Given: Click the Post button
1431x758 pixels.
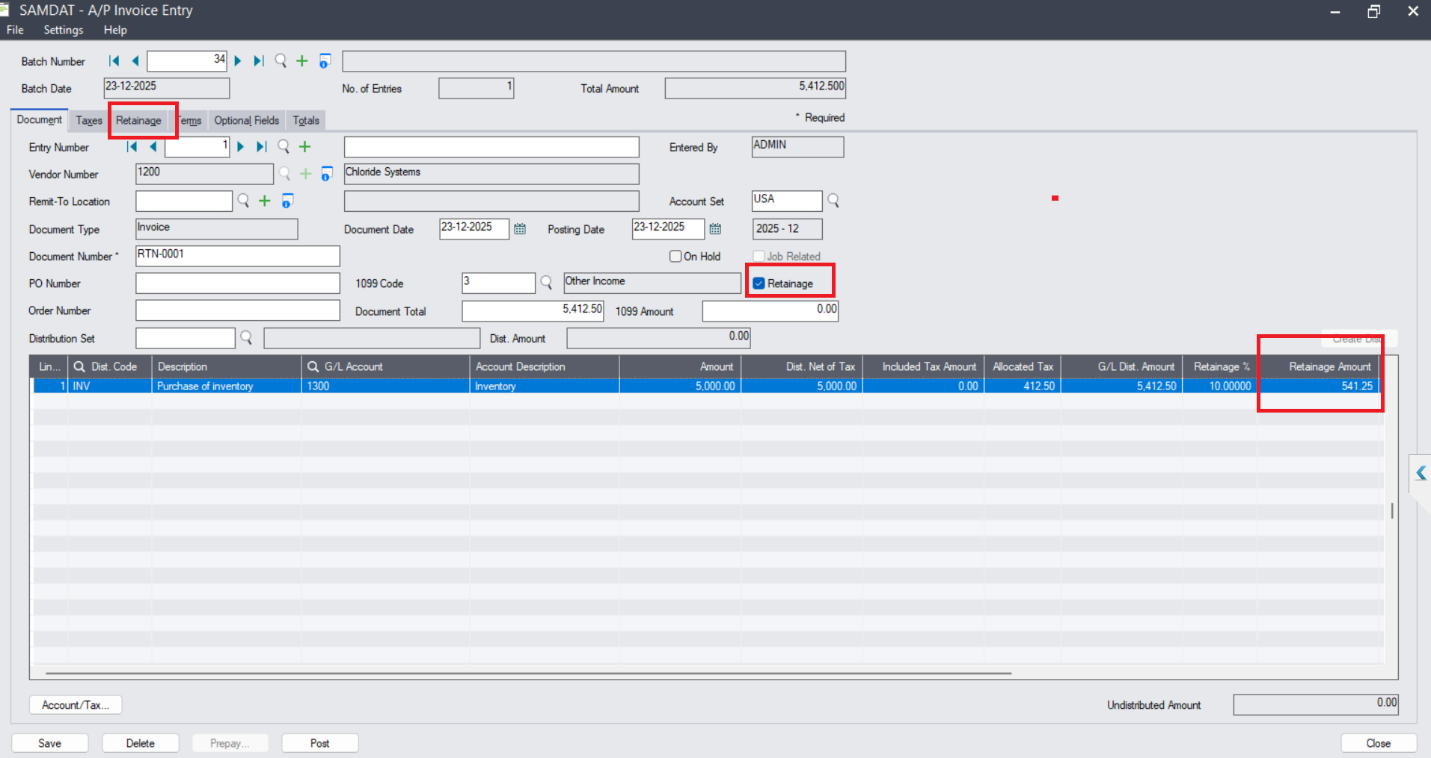Looking at the screenshot, I should coord(320,743).
